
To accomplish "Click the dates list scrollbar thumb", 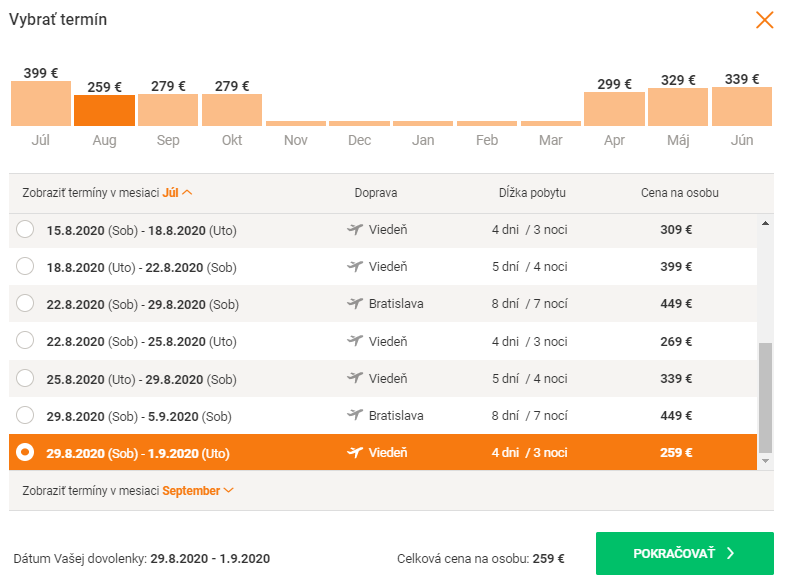I will pyautogui.click(x=765, y=398).
